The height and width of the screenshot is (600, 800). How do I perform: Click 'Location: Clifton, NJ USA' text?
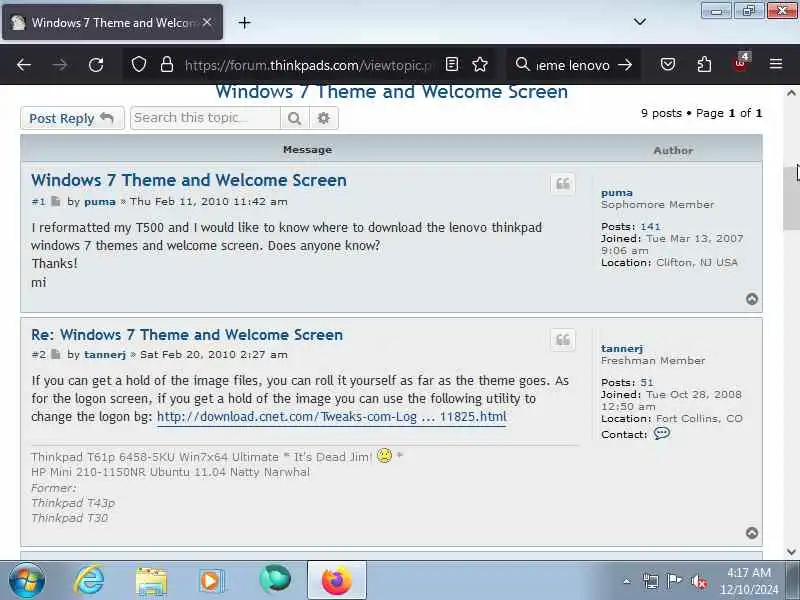point(669,263)
